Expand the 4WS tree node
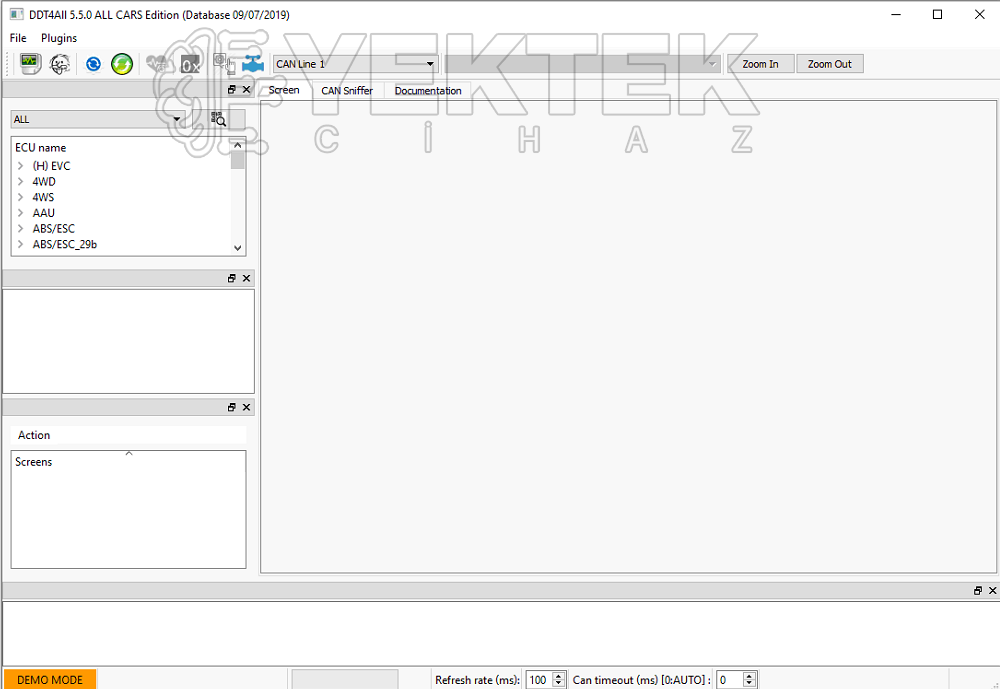 coord(20,197)
